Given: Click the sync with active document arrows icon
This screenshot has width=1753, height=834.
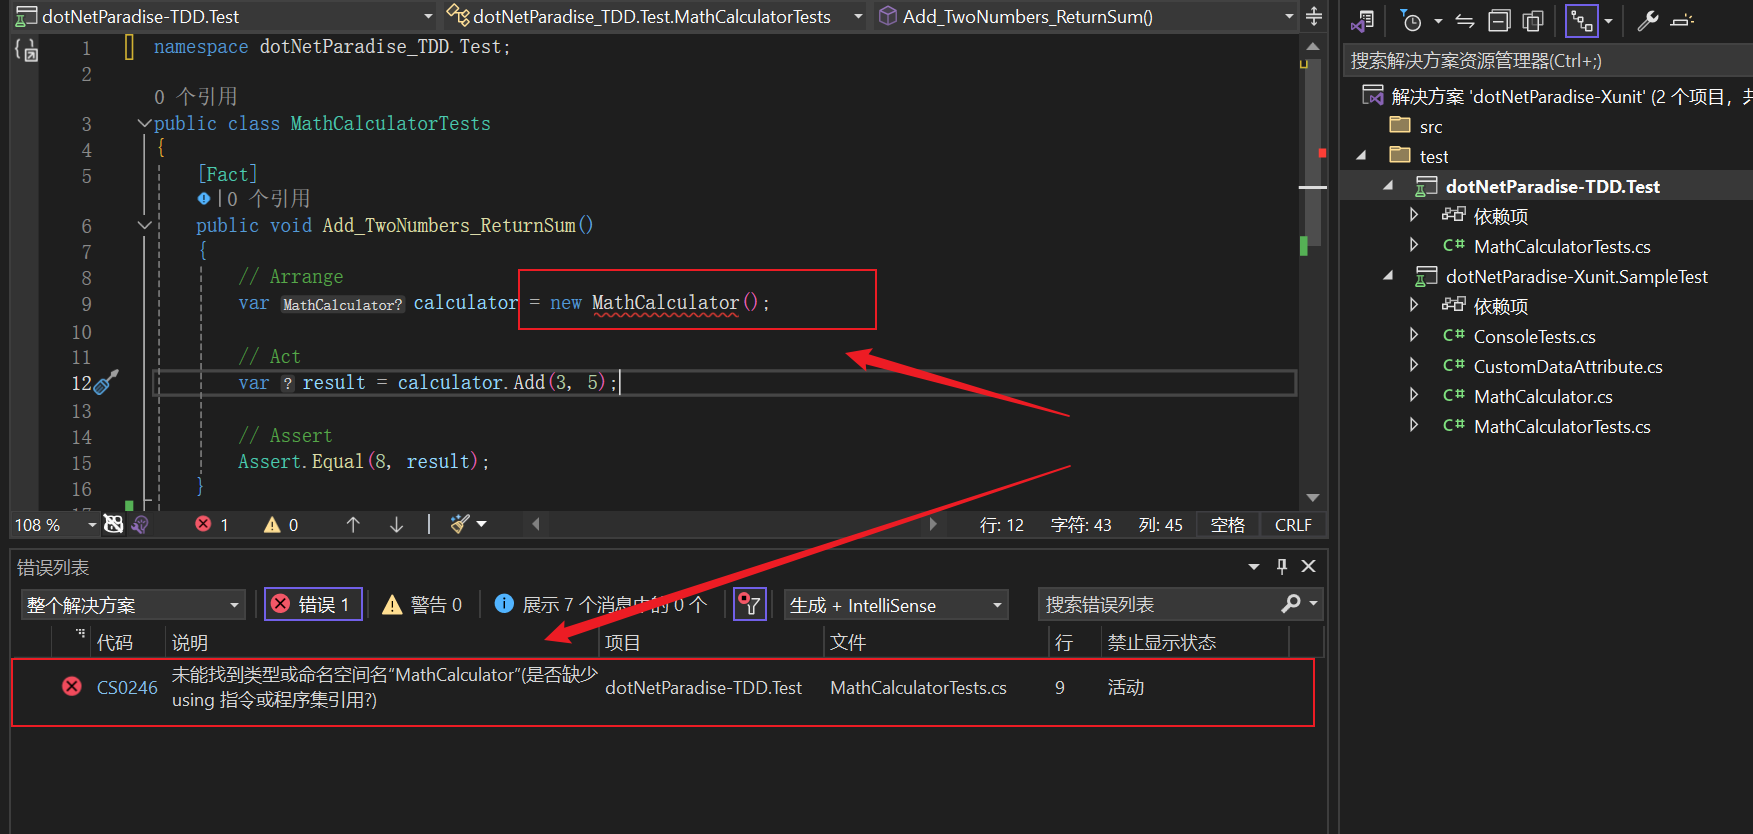Looking at the screenshot, I should 1465,20.
